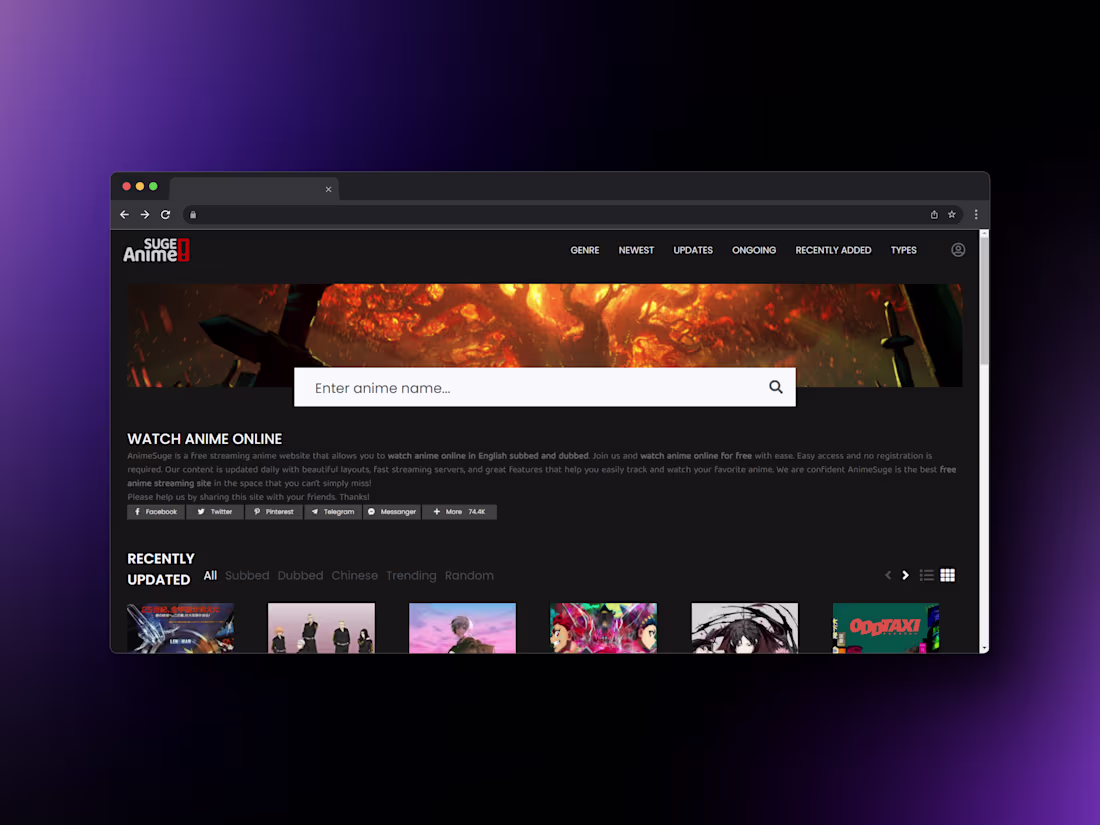Click the AnimeSuge logo

[x=156, y=250]
